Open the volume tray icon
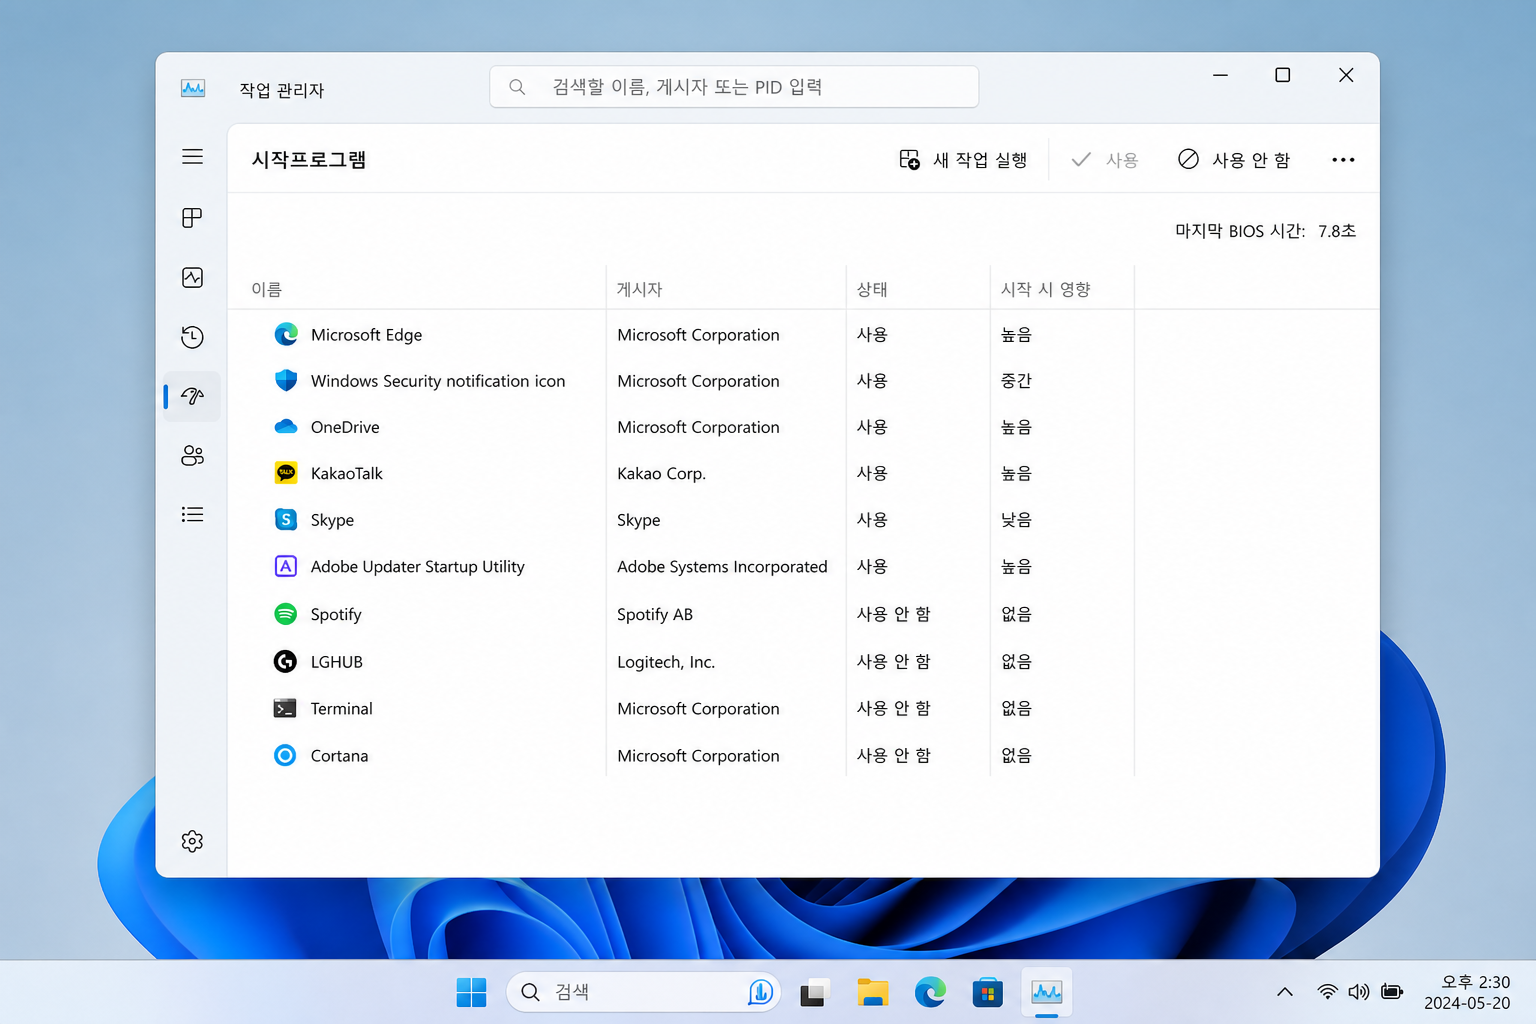This screenshot has width=1536, height=1024. tap(1358, 992)
